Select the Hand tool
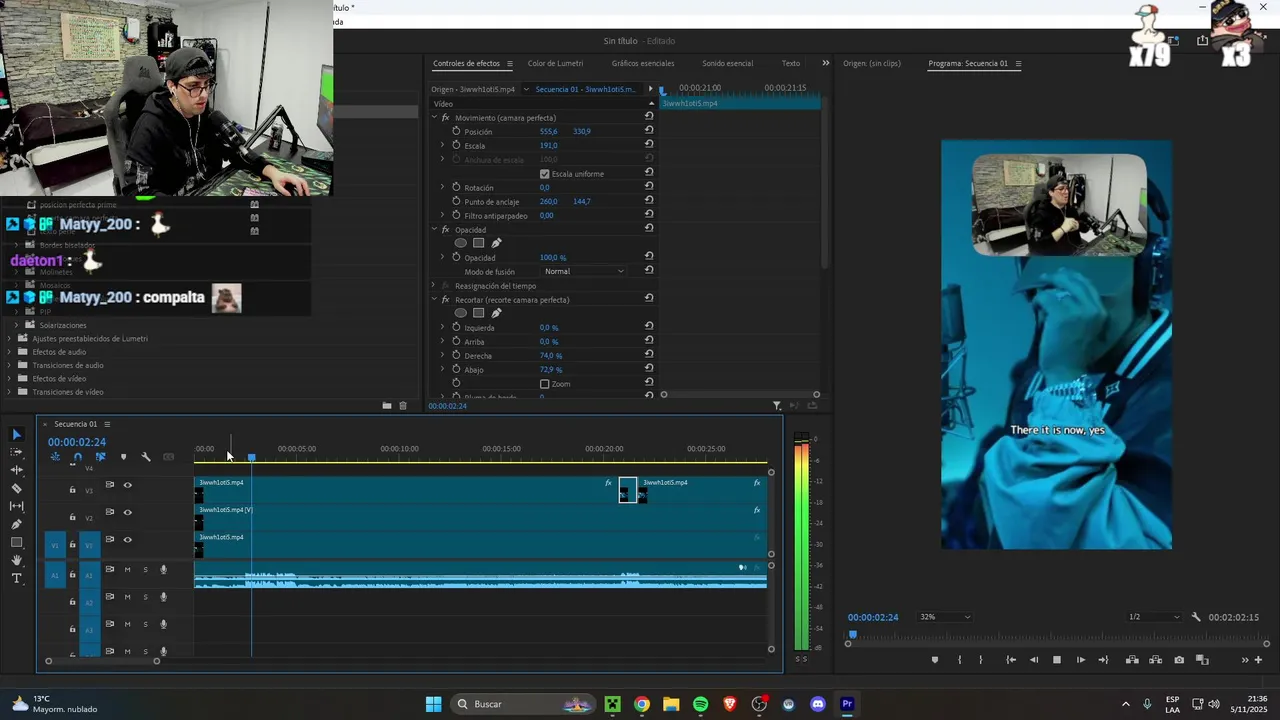 (x=16, y=560)
